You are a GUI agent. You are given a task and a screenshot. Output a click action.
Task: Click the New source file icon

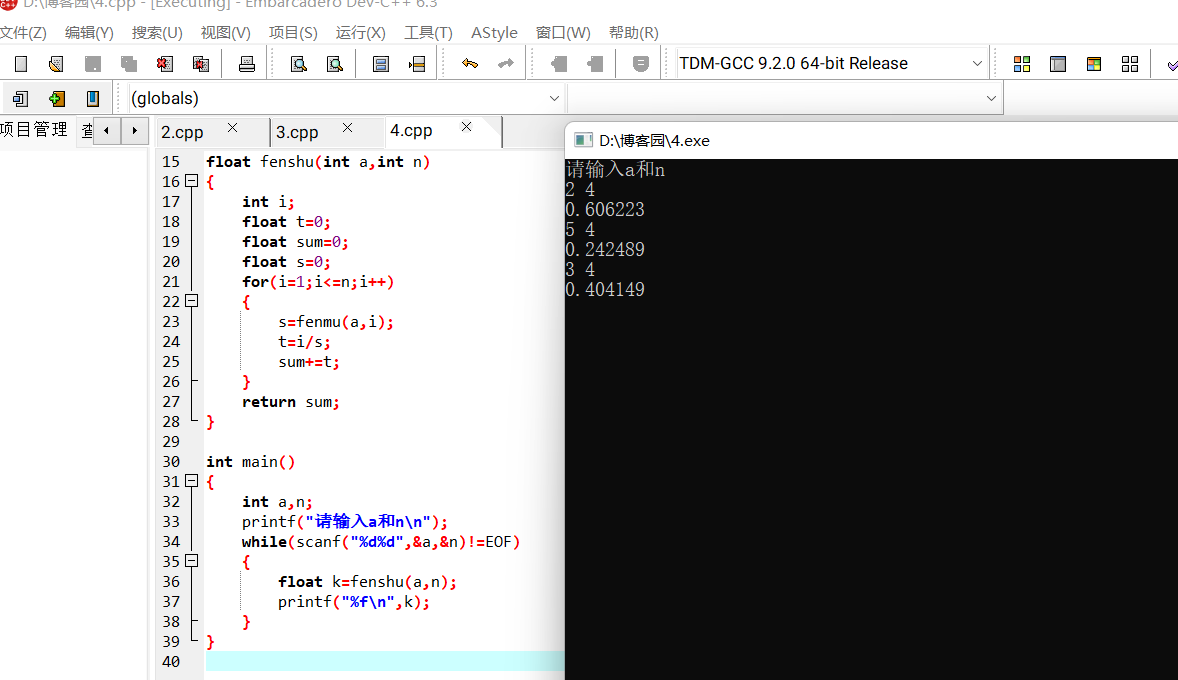pyautogui.click(x=21, y=64)
